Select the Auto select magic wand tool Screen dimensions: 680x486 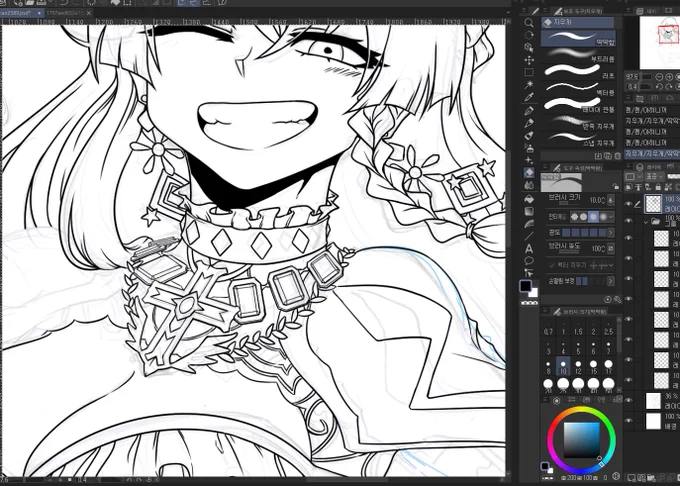coord(529,84)
